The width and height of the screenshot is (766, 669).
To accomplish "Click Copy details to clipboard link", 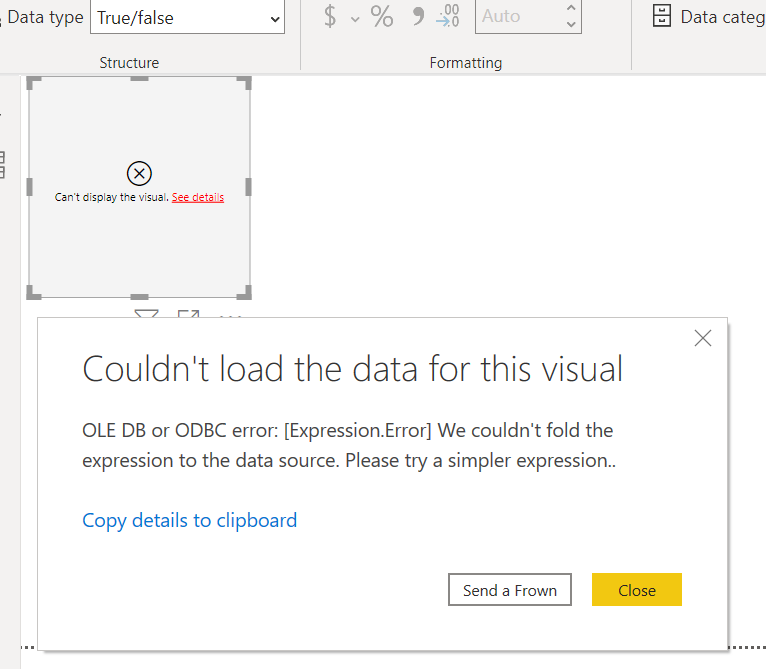I will click(x=190, y=521).
